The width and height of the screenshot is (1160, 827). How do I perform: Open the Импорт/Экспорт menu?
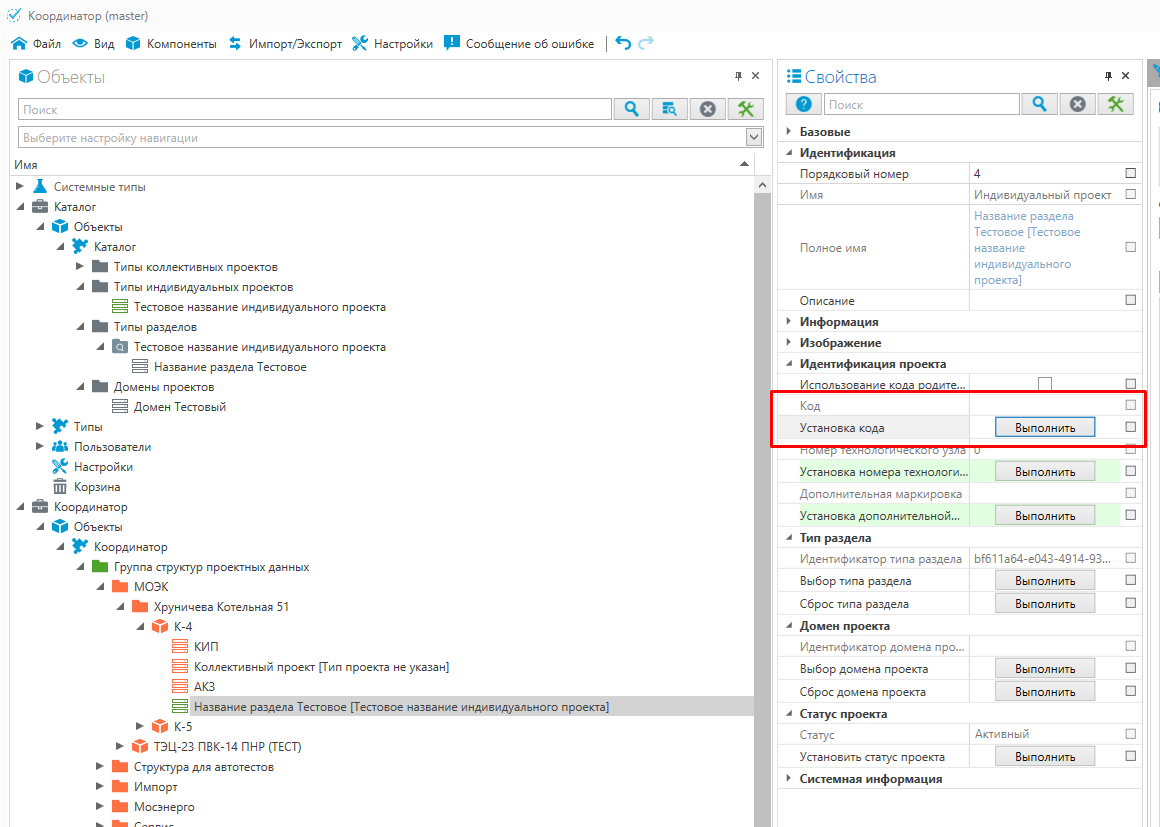point(285,44)
